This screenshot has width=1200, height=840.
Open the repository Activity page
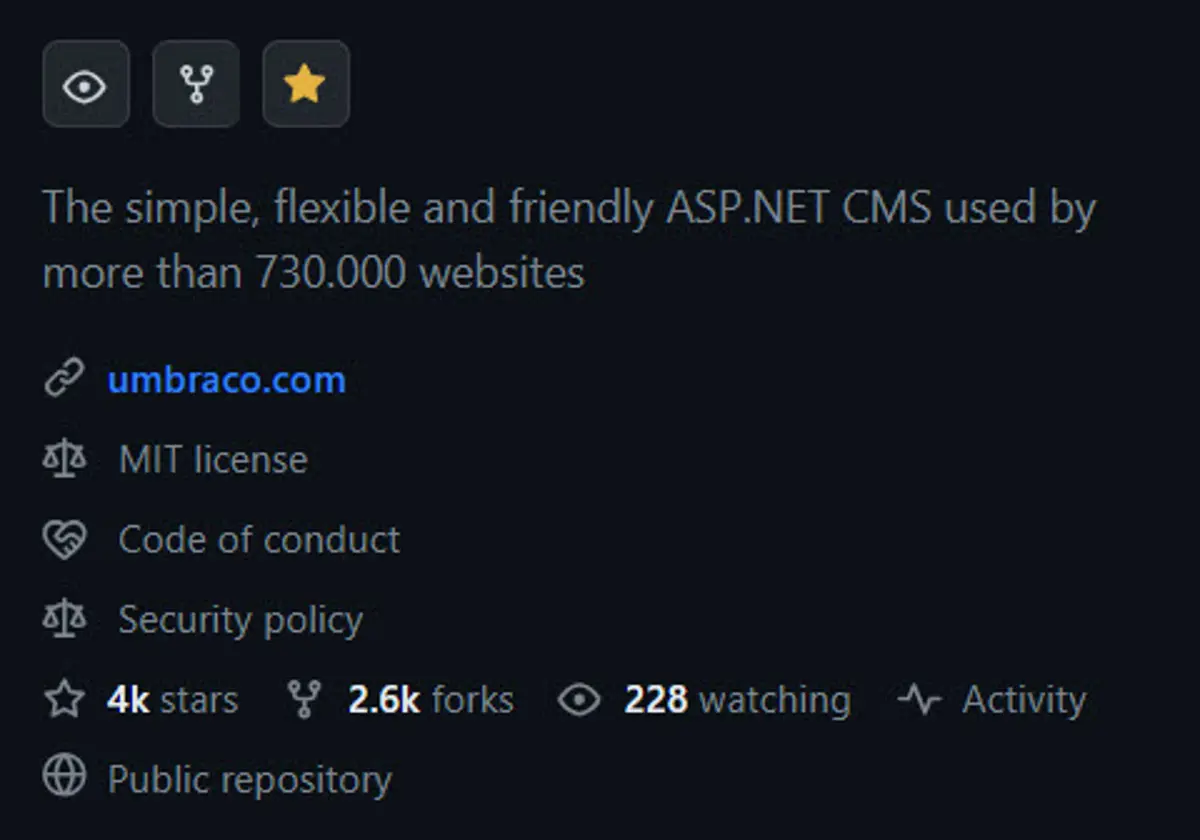pos(1023,700)
